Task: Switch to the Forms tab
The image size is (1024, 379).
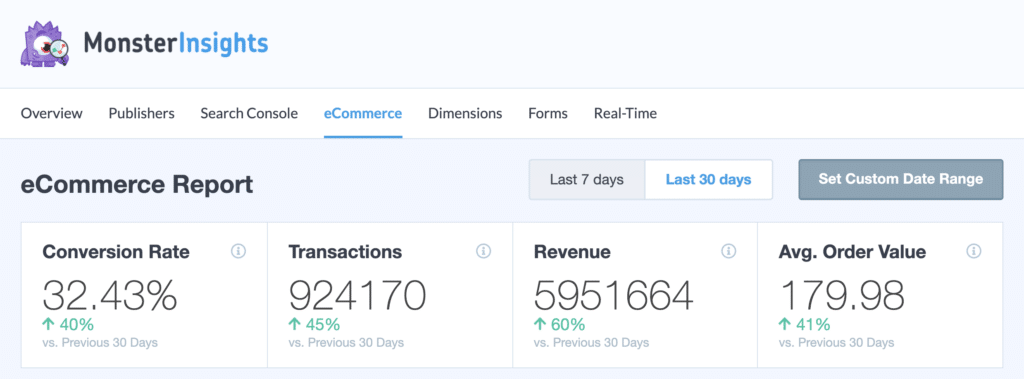Action: (x=548, y=113)
